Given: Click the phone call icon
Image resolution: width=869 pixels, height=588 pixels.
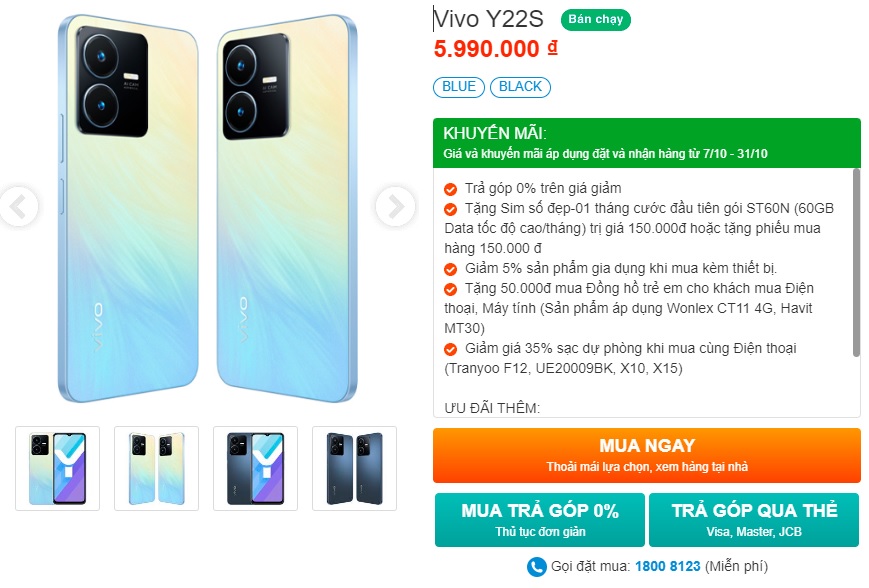Looking at the screenshot, I should coord(537,567).
